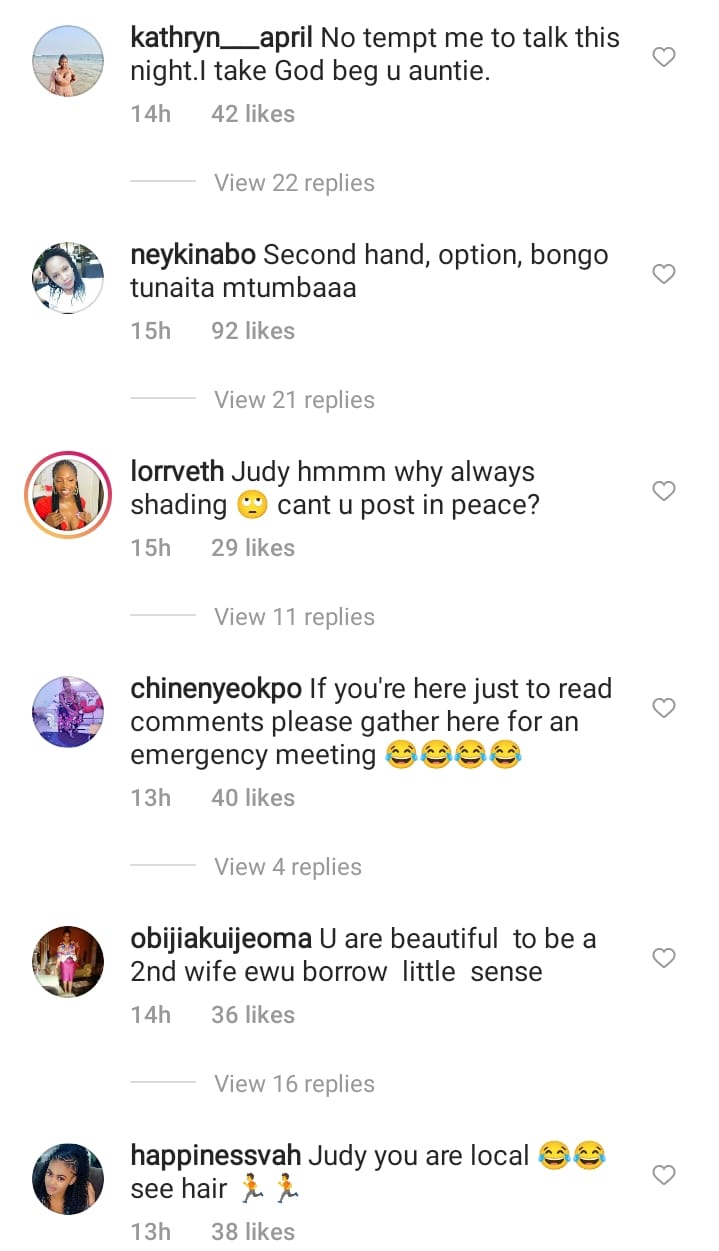Expand View 22 replies

click(294, 183)
